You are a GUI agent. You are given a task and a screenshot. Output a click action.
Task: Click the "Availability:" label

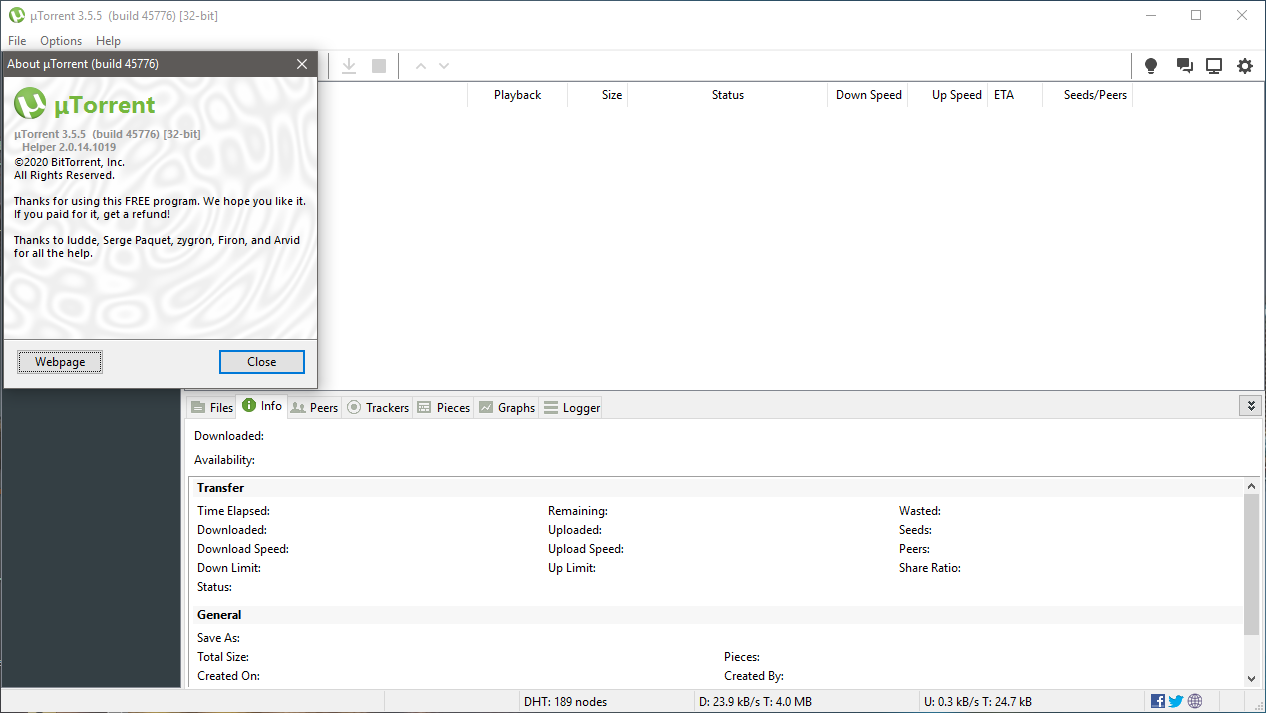(224, 460)
